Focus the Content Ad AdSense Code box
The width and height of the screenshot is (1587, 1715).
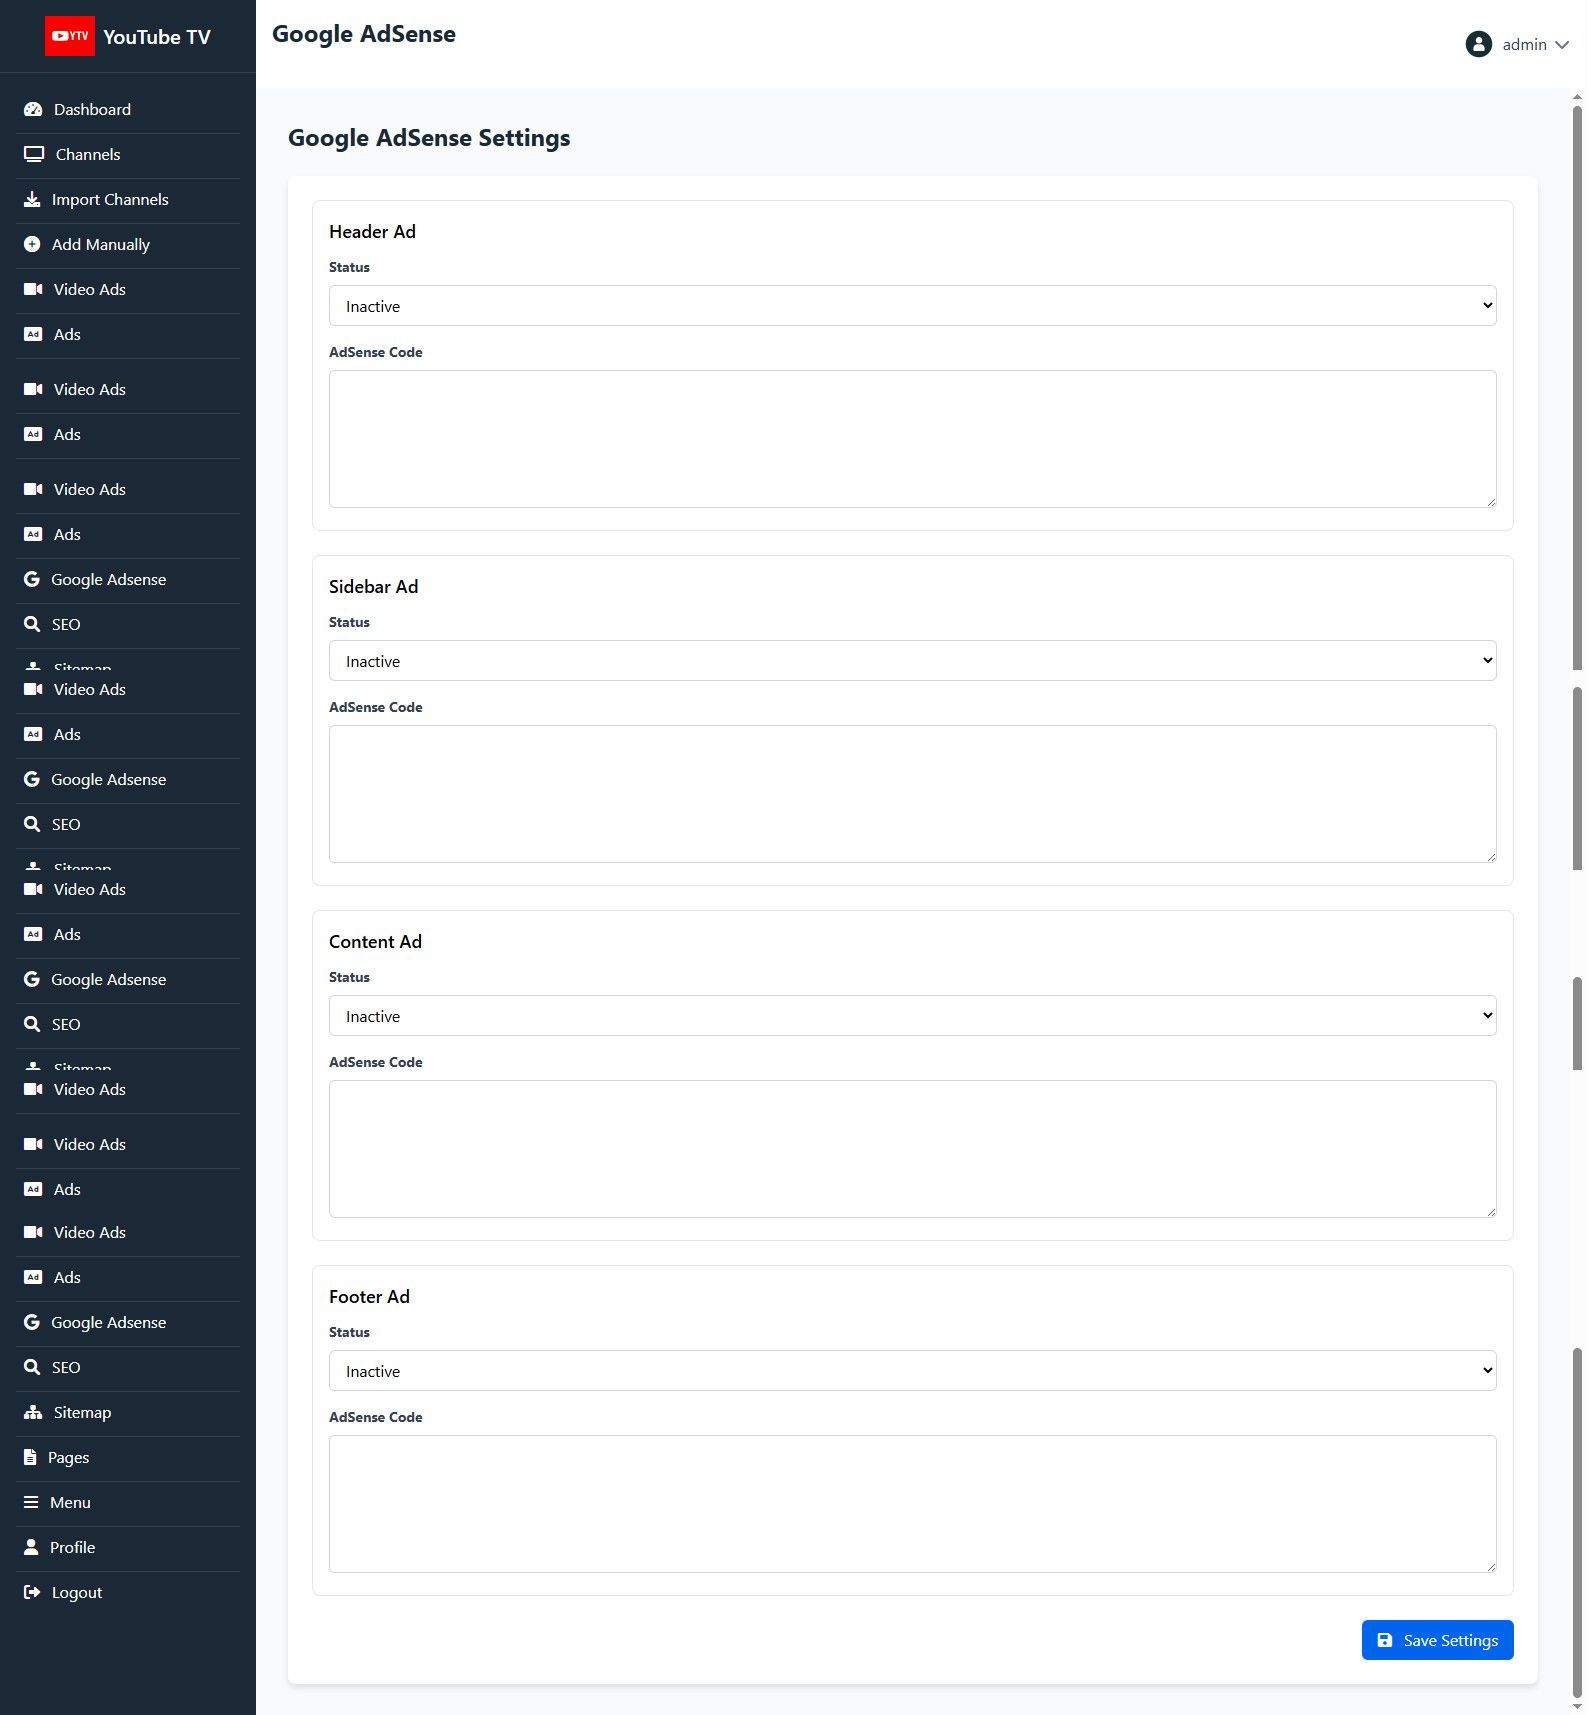pos(912,1149)
